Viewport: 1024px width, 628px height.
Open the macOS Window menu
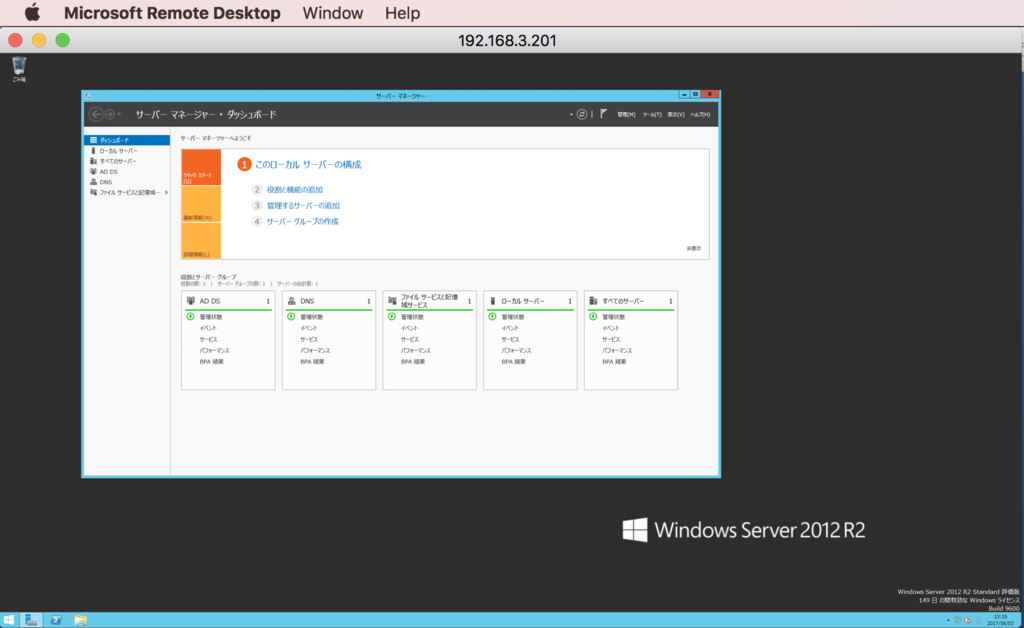pyautogui.click(x=332, y=13)
